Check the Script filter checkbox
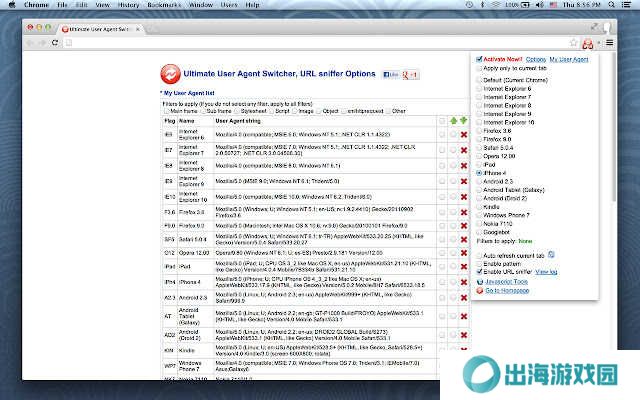The image size is (640, 400). [271, 111]
